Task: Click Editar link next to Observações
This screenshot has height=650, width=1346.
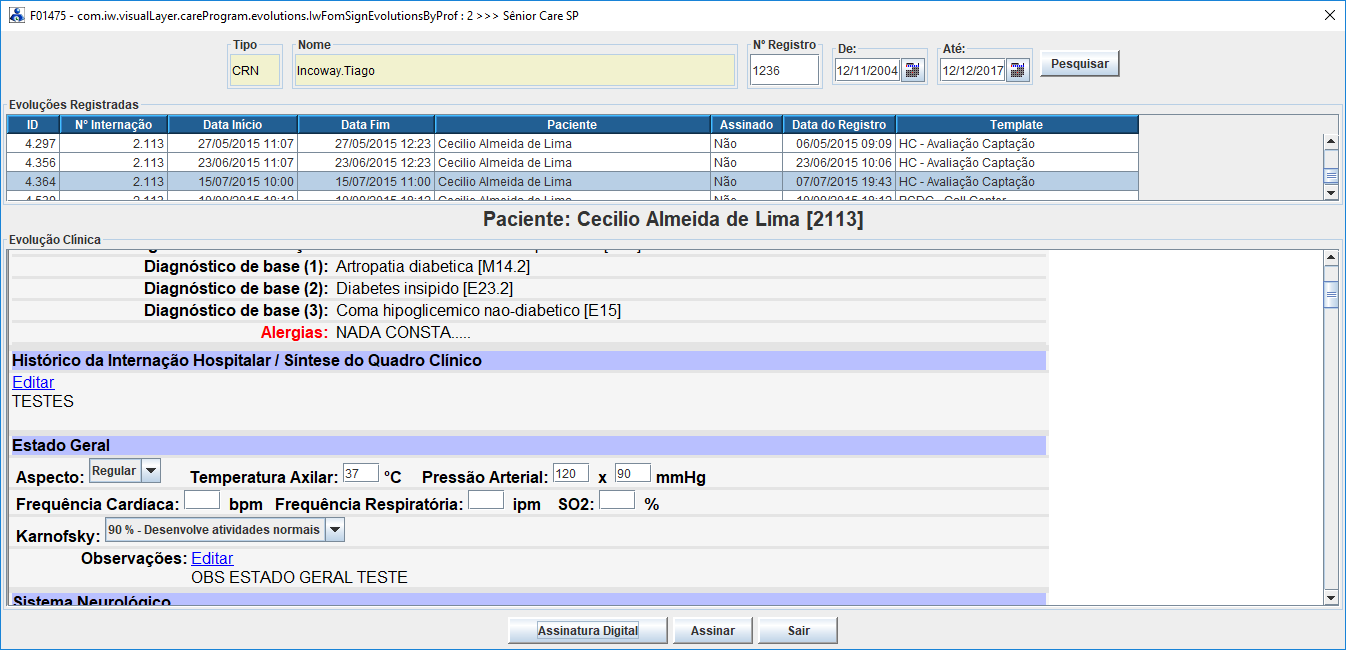Action: click(212, 558)
